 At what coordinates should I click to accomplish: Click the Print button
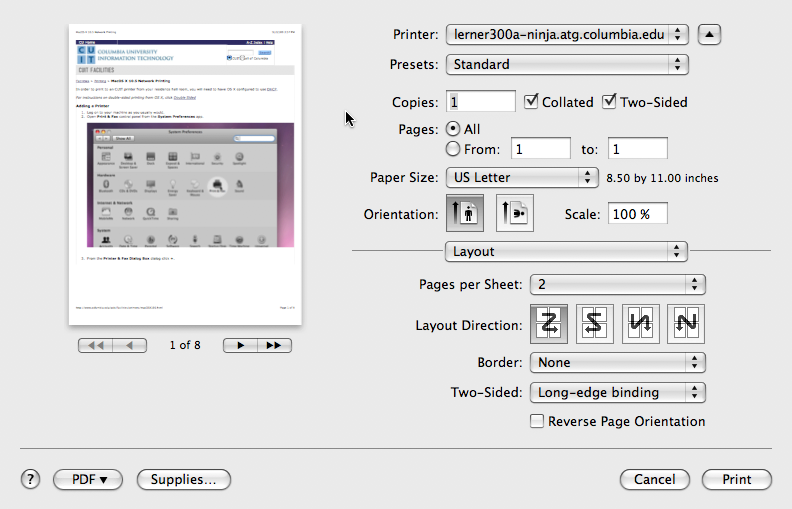pyautogui.click(x=737, y=479)
